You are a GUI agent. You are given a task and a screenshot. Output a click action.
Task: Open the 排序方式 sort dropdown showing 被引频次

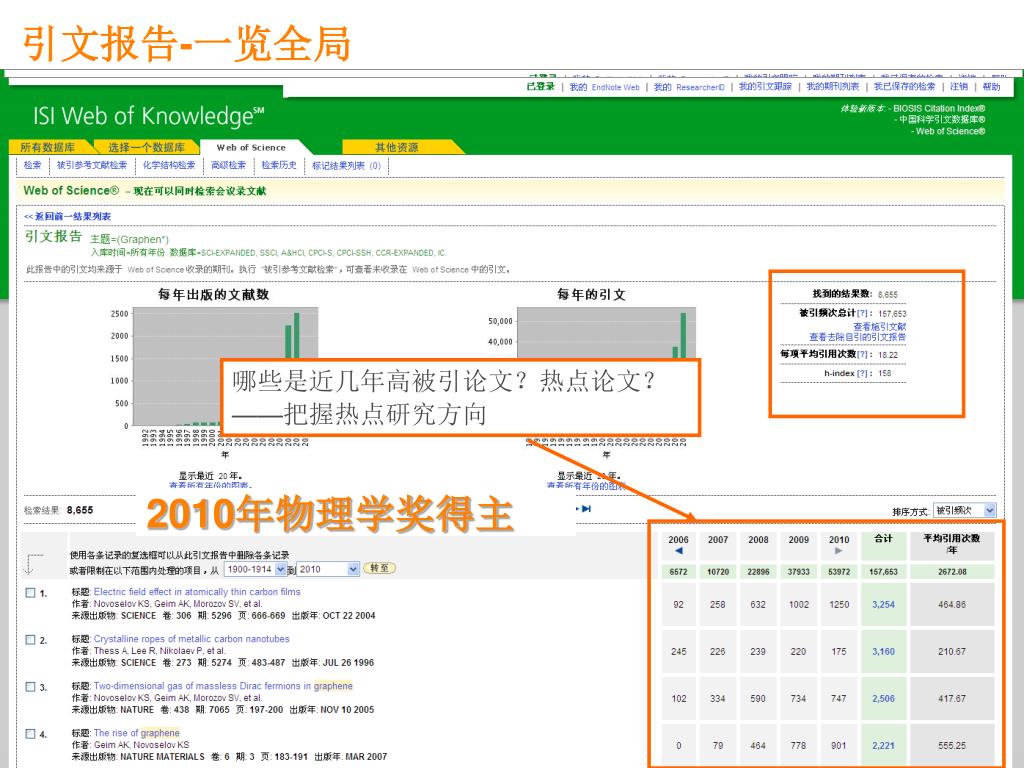pyautogui.click(x=965, y=510)
